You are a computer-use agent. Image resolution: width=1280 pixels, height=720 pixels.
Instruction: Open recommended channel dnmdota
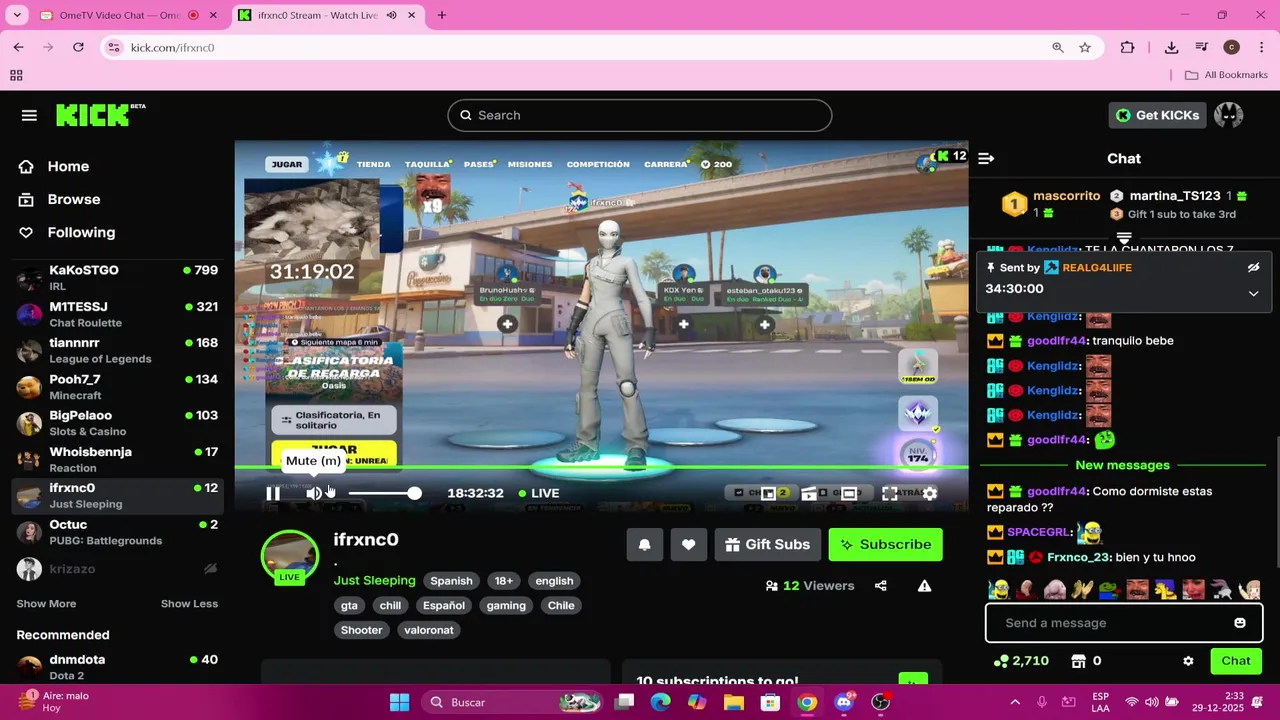click(118, 667)
